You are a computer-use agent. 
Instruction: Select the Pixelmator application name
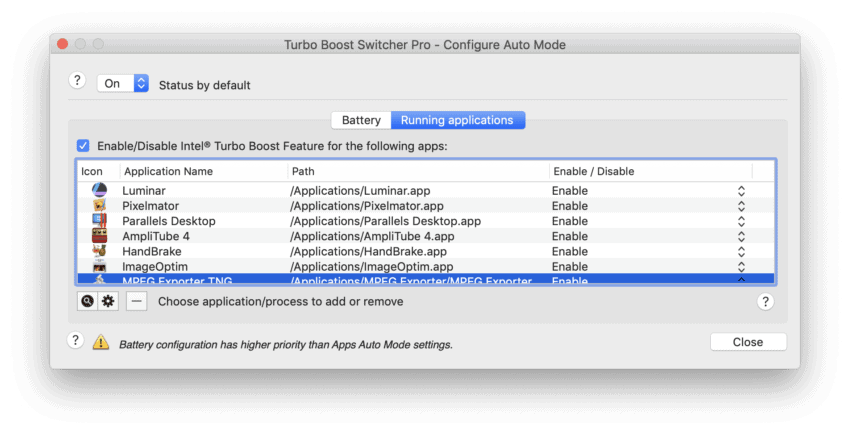(150, 206)
